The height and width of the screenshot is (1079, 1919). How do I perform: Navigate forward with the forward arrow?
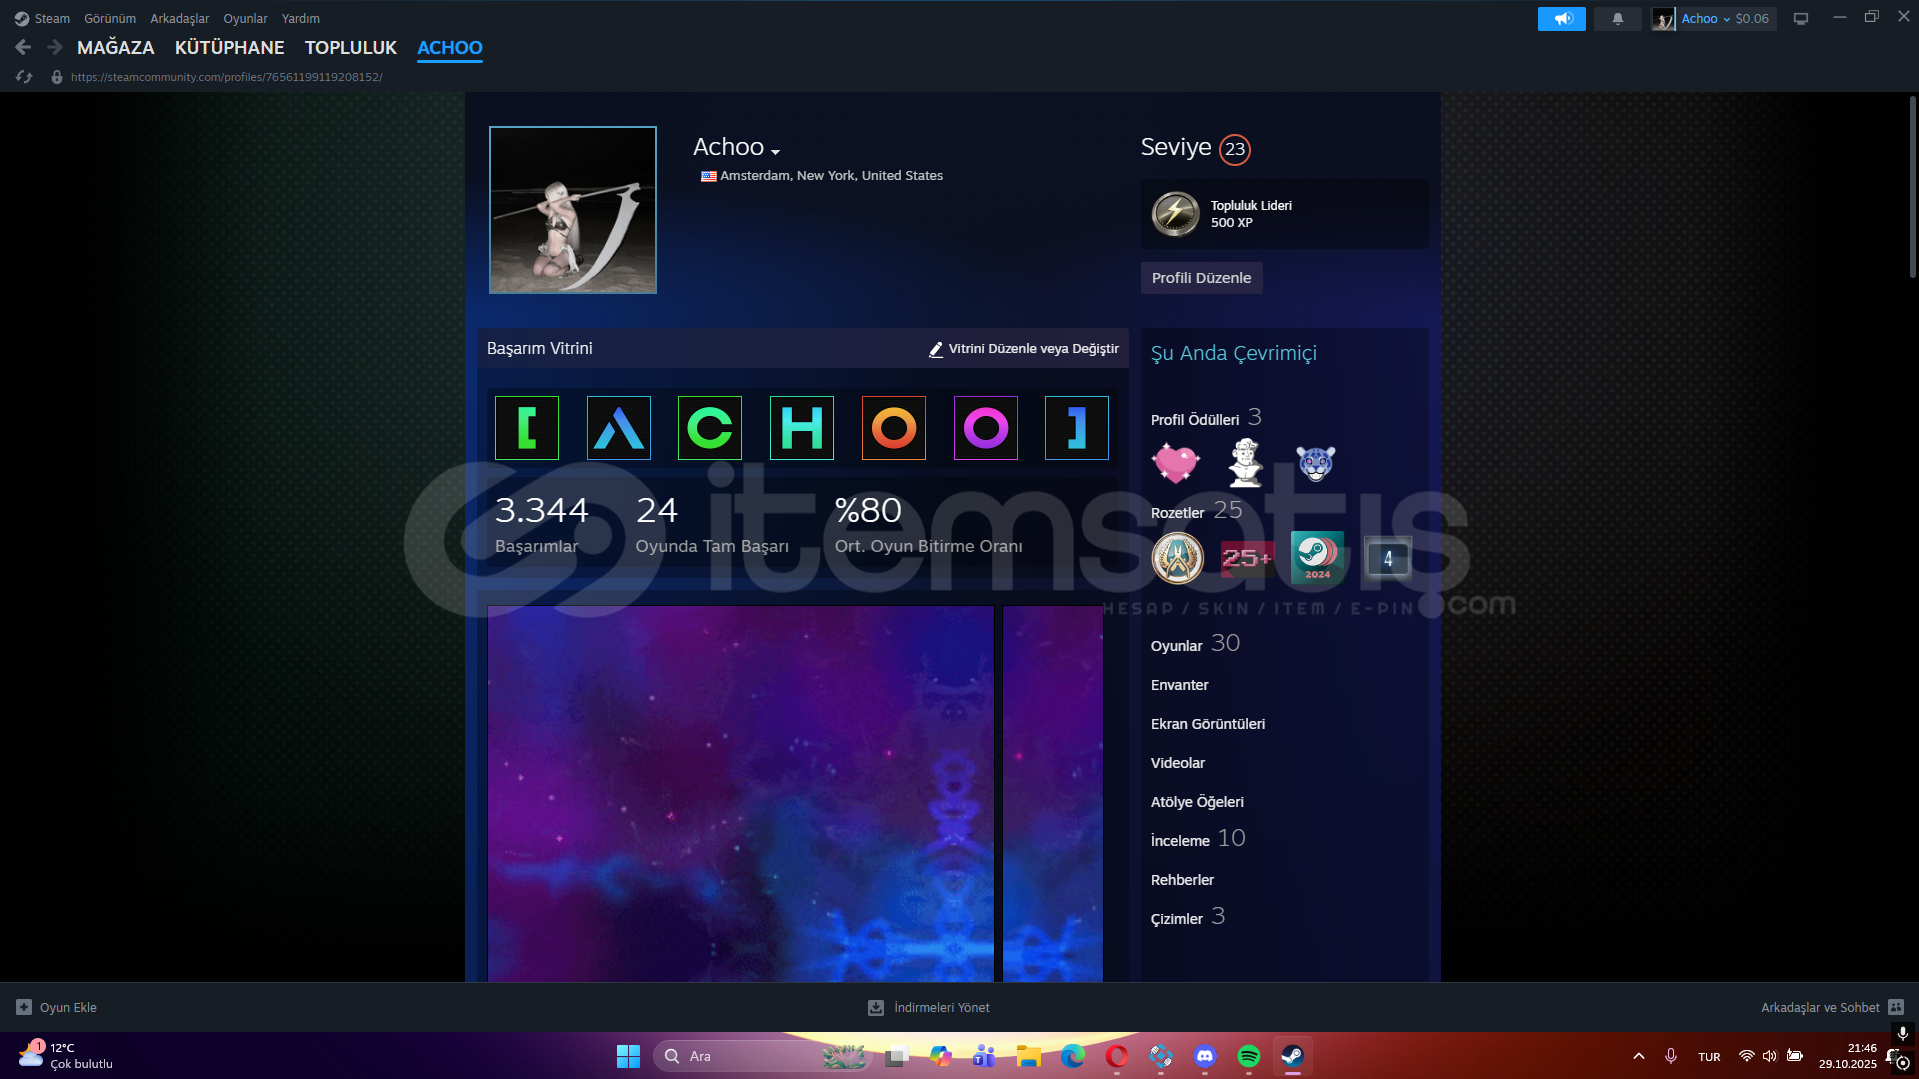(x=55, y=47)
